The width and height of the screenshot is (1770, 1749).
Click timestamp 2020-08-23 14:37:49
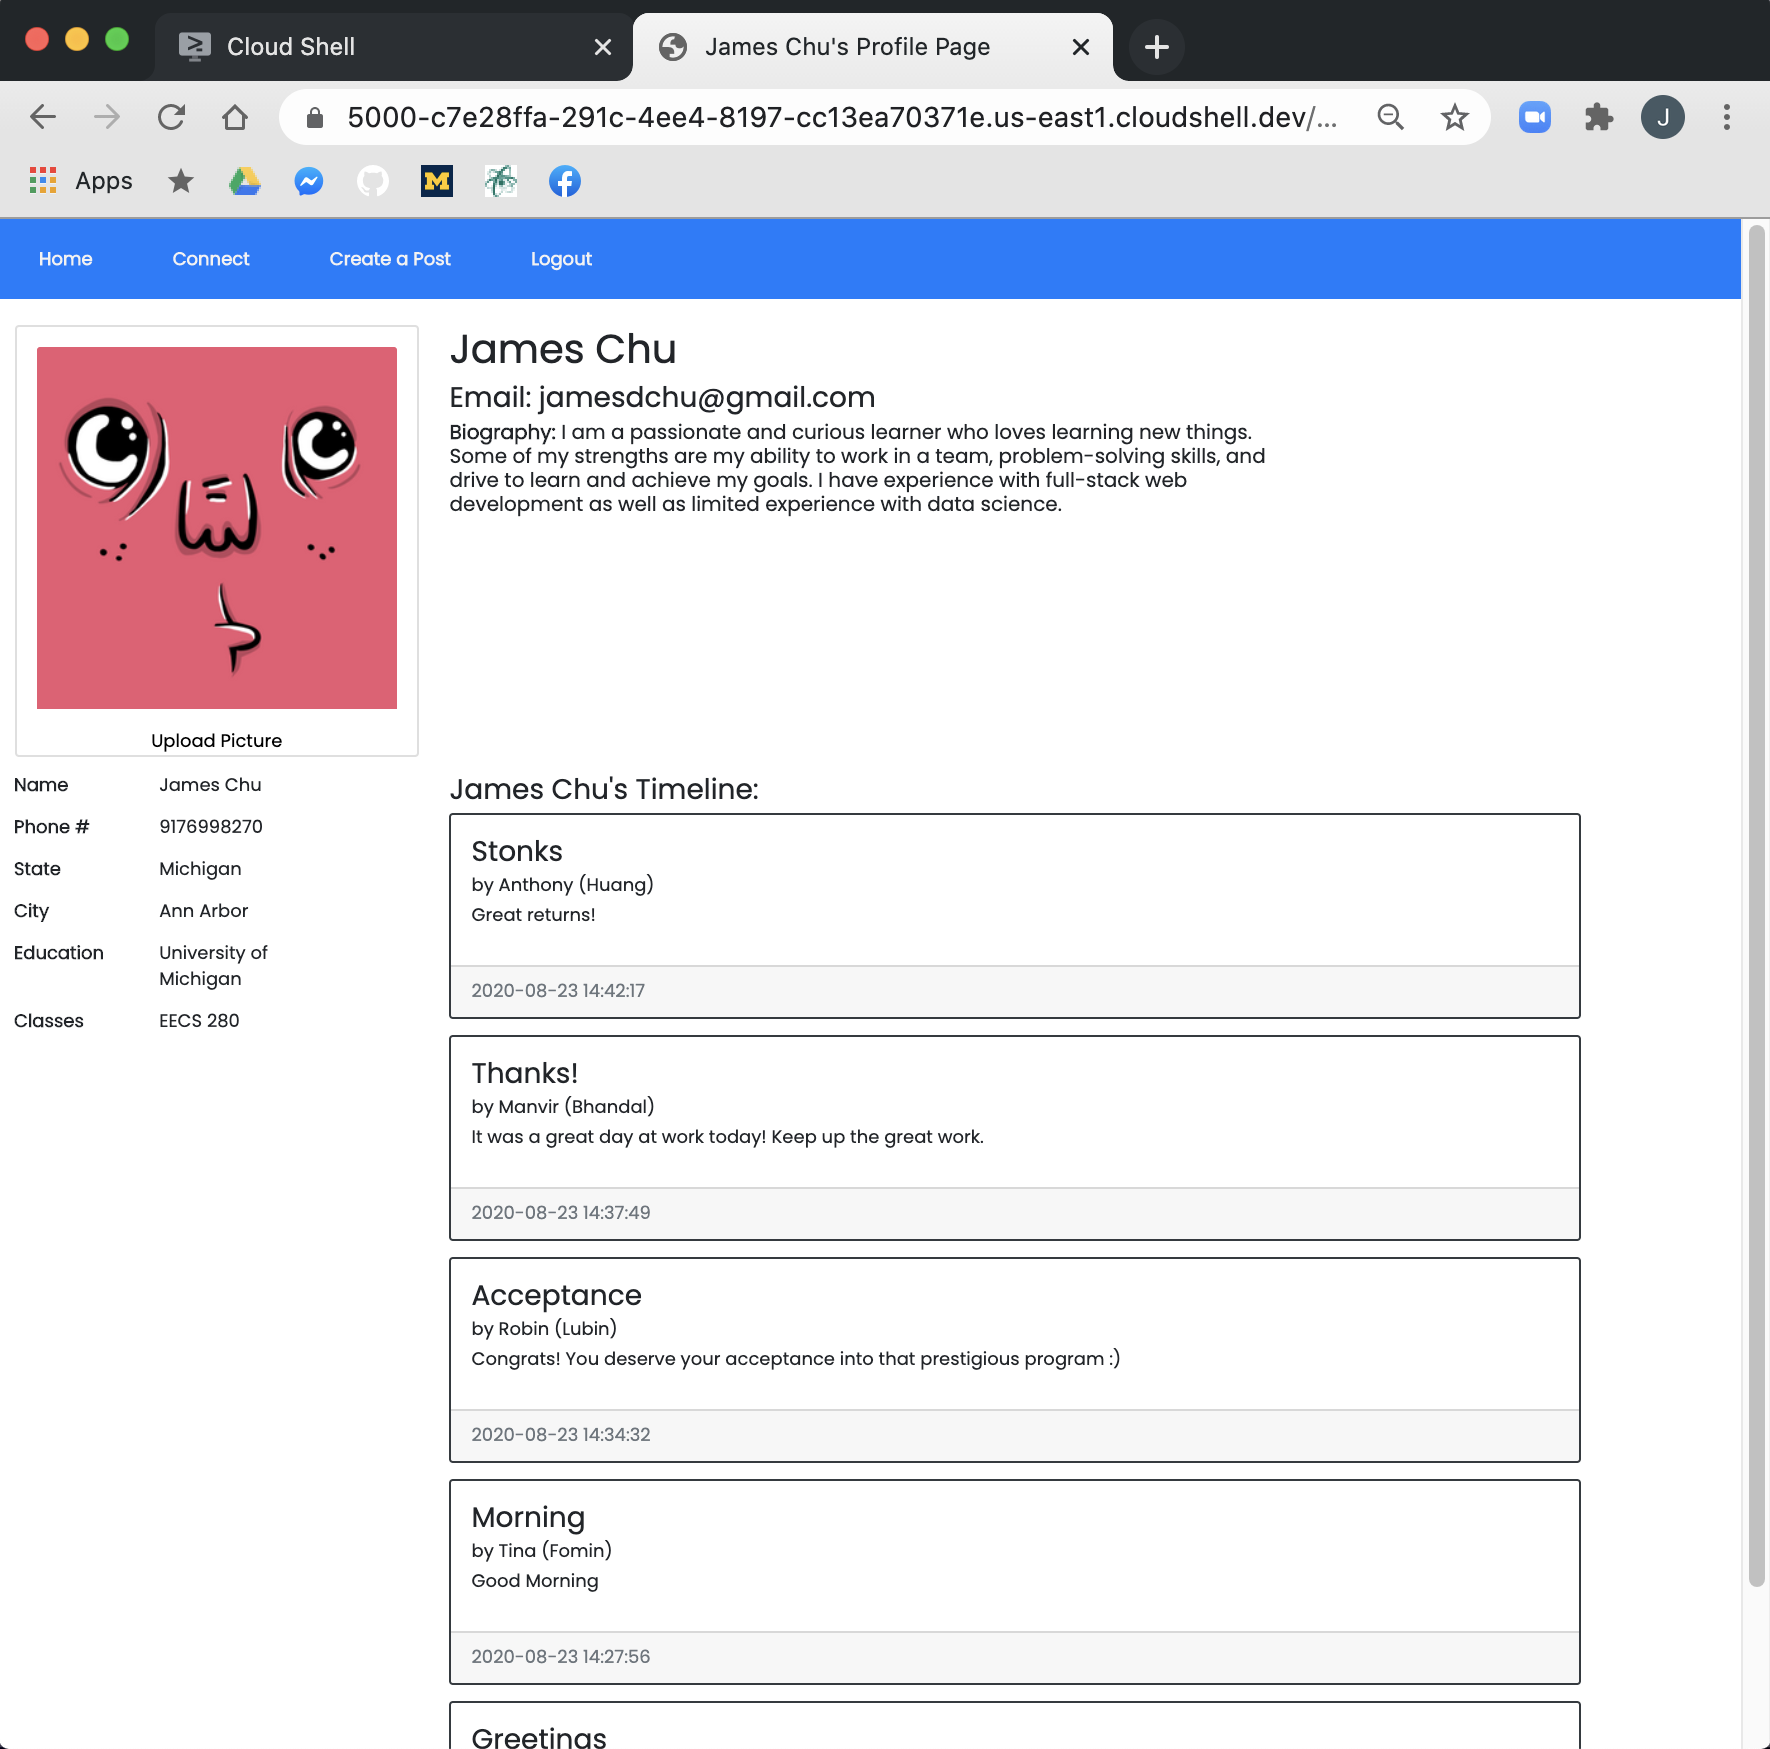[x=561, y=1212]
